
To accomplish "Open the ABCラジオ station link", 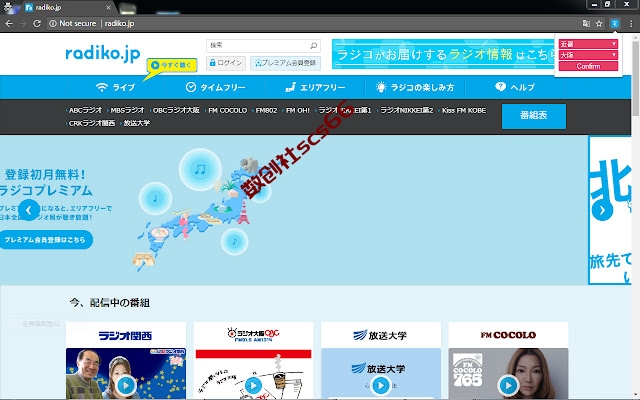I will [x=85, y=110].
